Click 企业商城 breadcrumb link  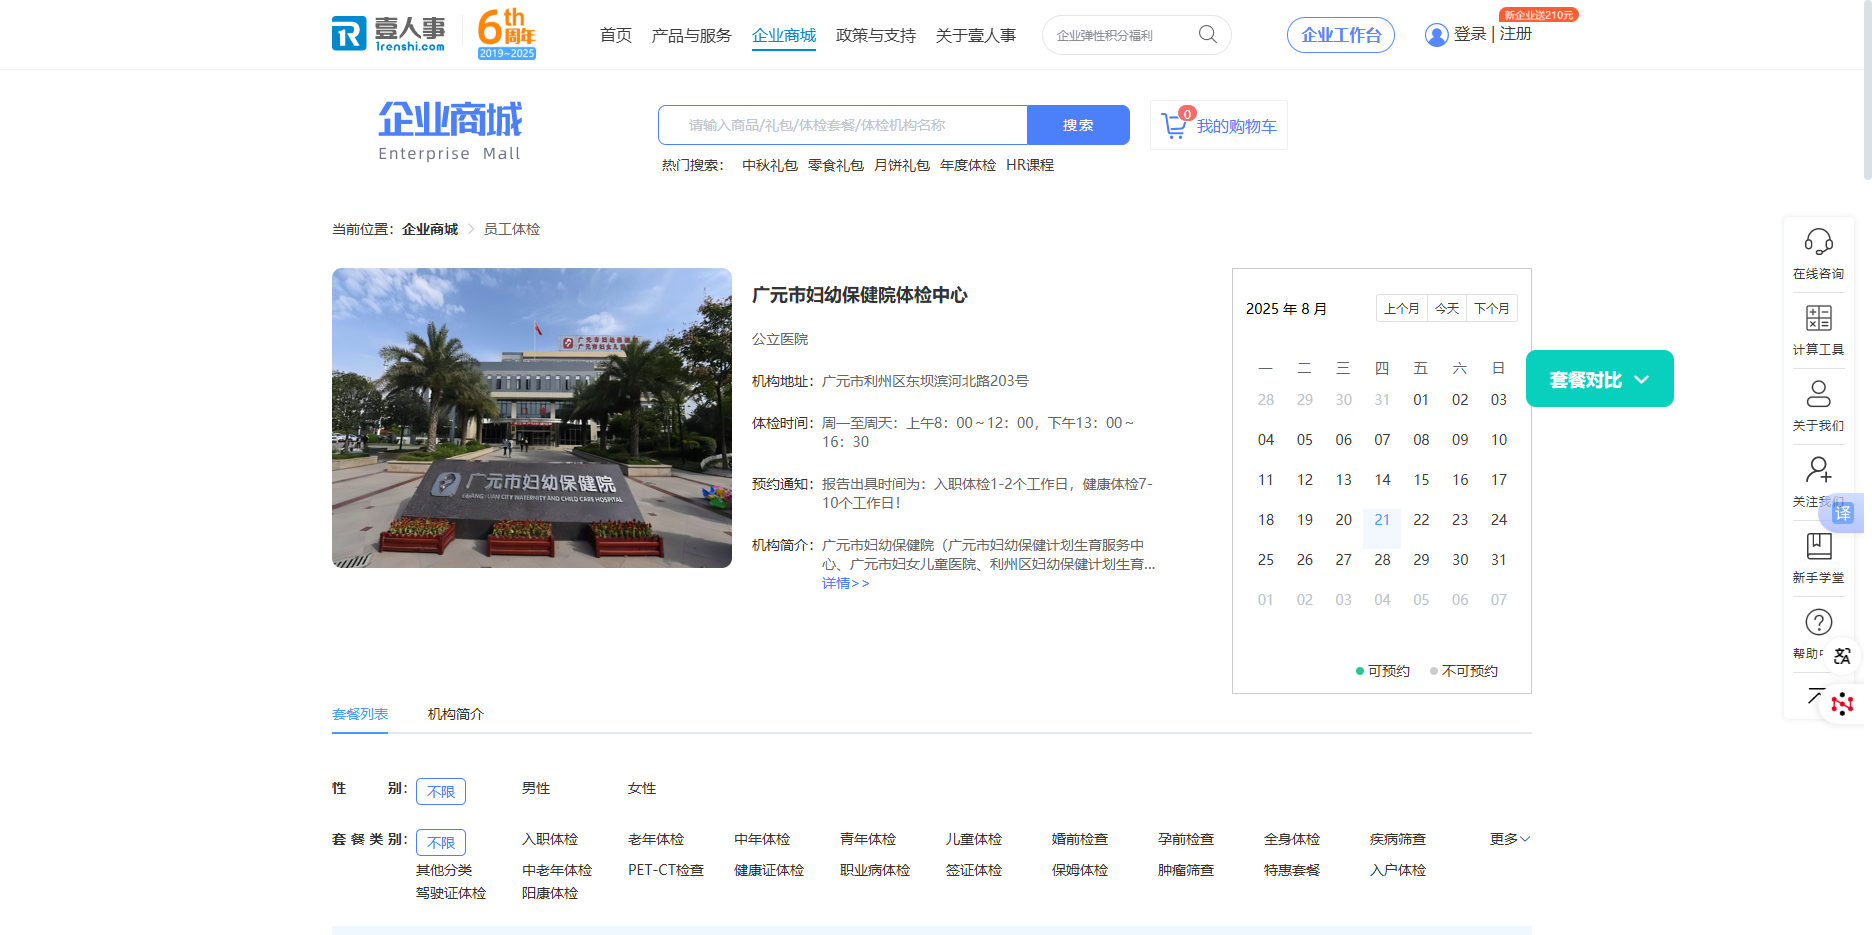pos(430,230)
